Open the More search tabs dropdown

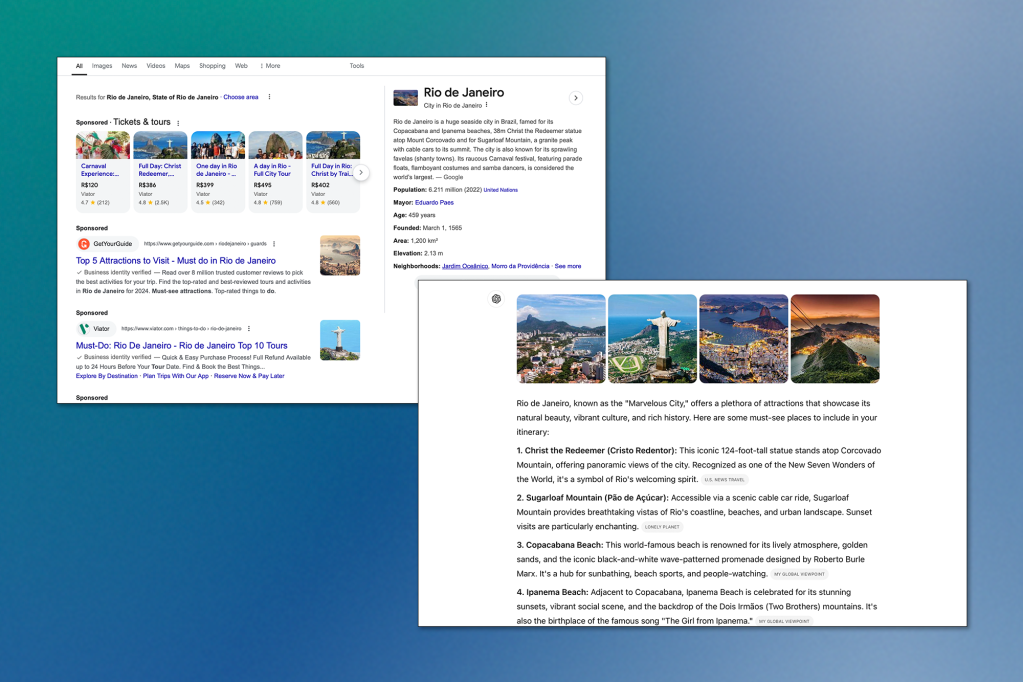[270, 66]
